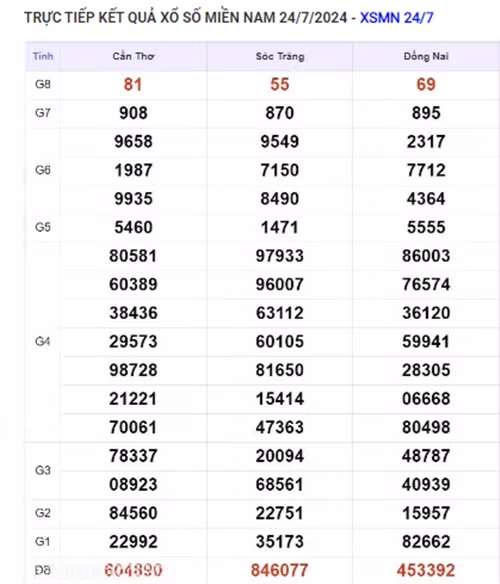Select the Đồng Nai column header
500x584 pixels.
pyautogui.click(x=426, y=56)
